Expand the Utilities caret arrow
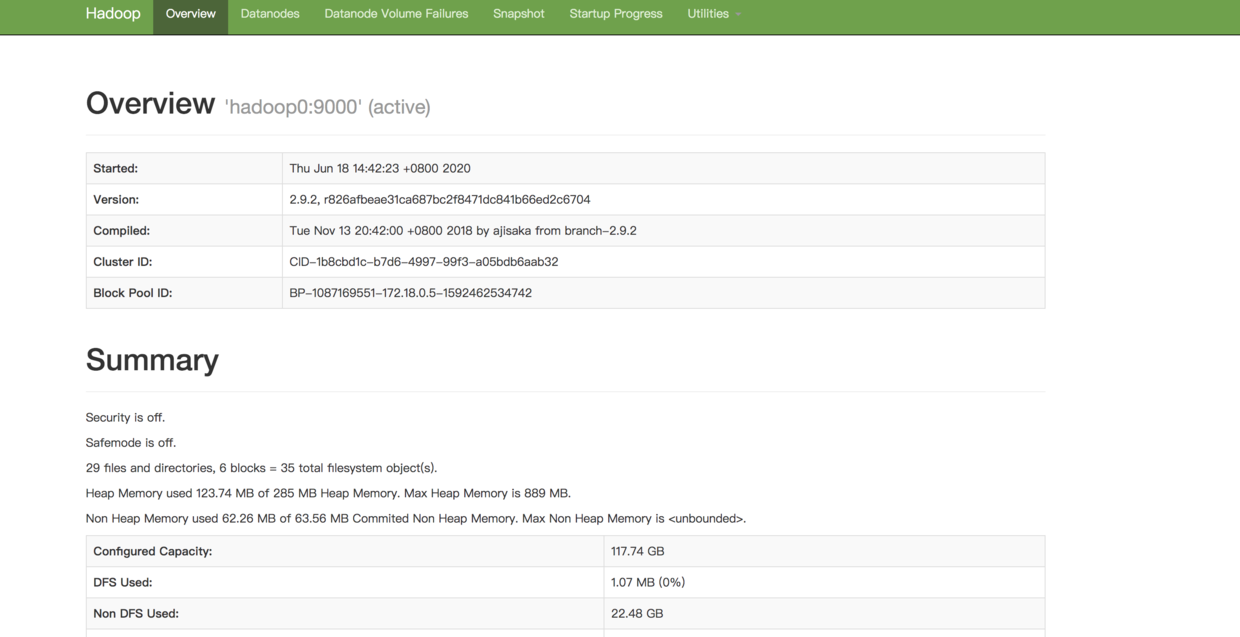The image size is (1240, 637). (736, 14)
